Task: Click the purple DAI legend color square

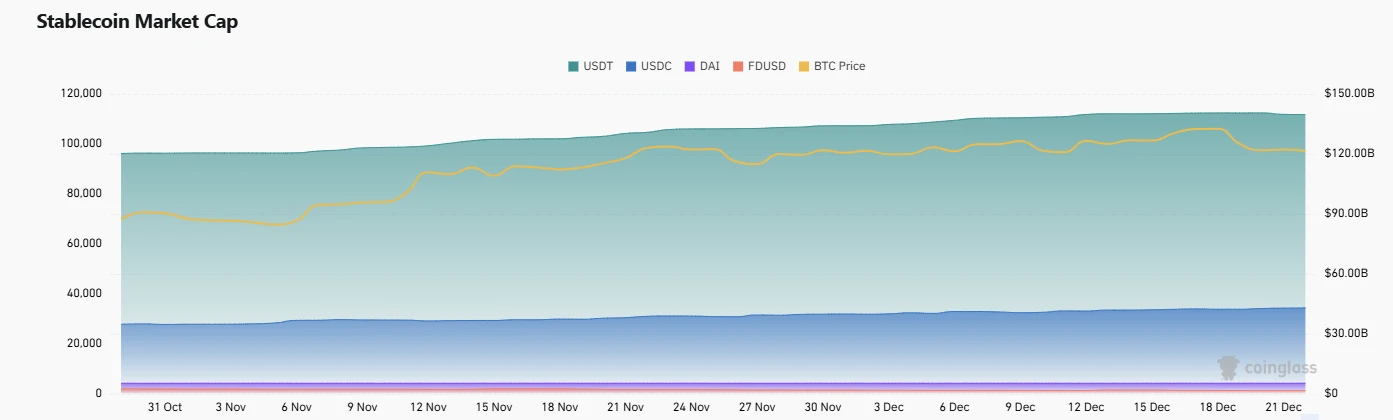Action: [690, 66]
